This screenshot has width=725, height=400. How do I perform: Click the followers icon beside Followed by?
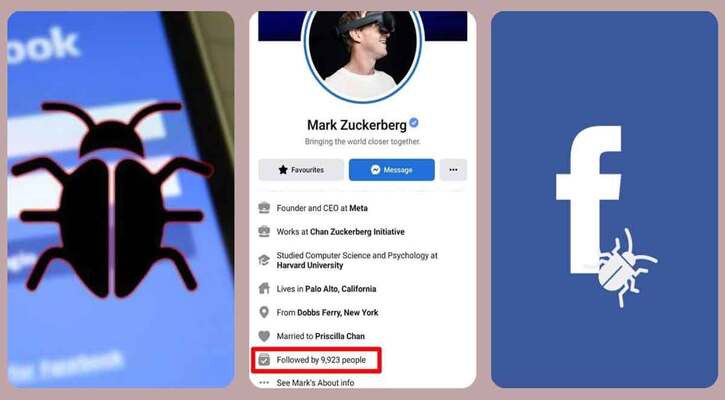(264, 360)
